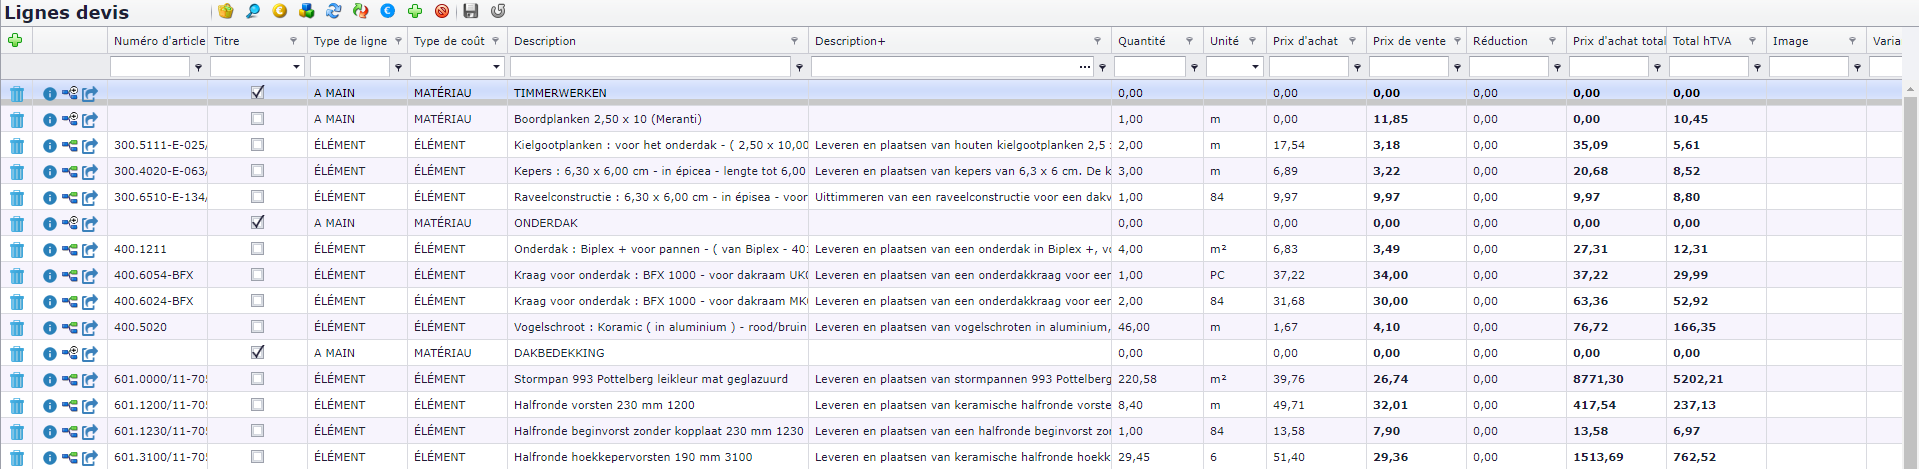Uncheck Titre checkbox on ONDERDAK row
This screenshot has height=469, width=1919.
pos(257,222)
